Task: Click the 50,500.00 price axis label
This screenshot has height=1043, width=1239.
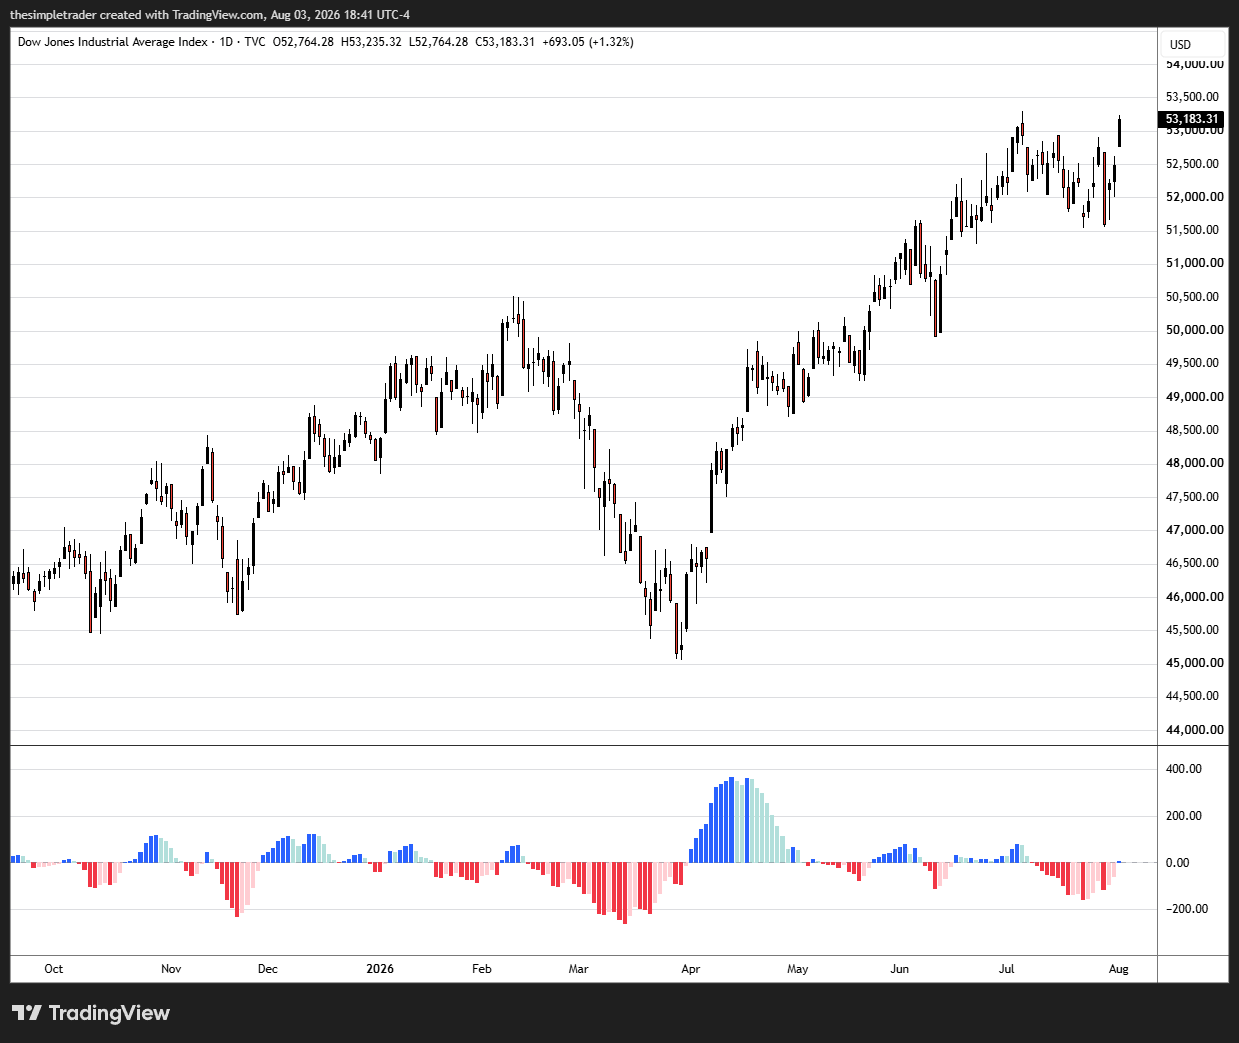Action: click(x=1192, y=297)
